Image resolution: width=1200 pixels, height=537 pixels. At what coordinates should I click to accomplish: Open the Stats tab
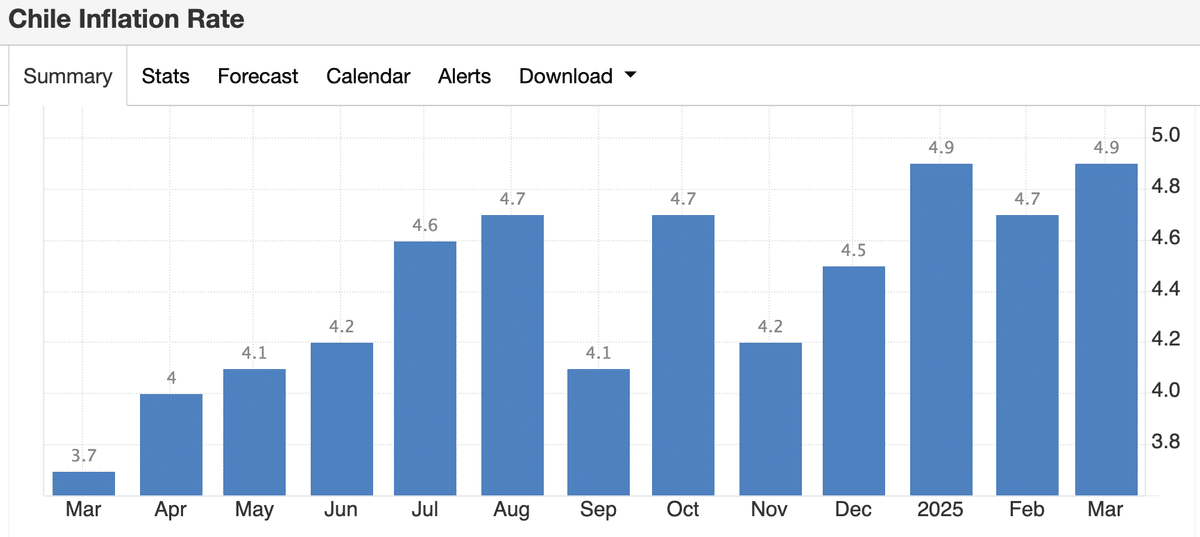click(166, 77)
